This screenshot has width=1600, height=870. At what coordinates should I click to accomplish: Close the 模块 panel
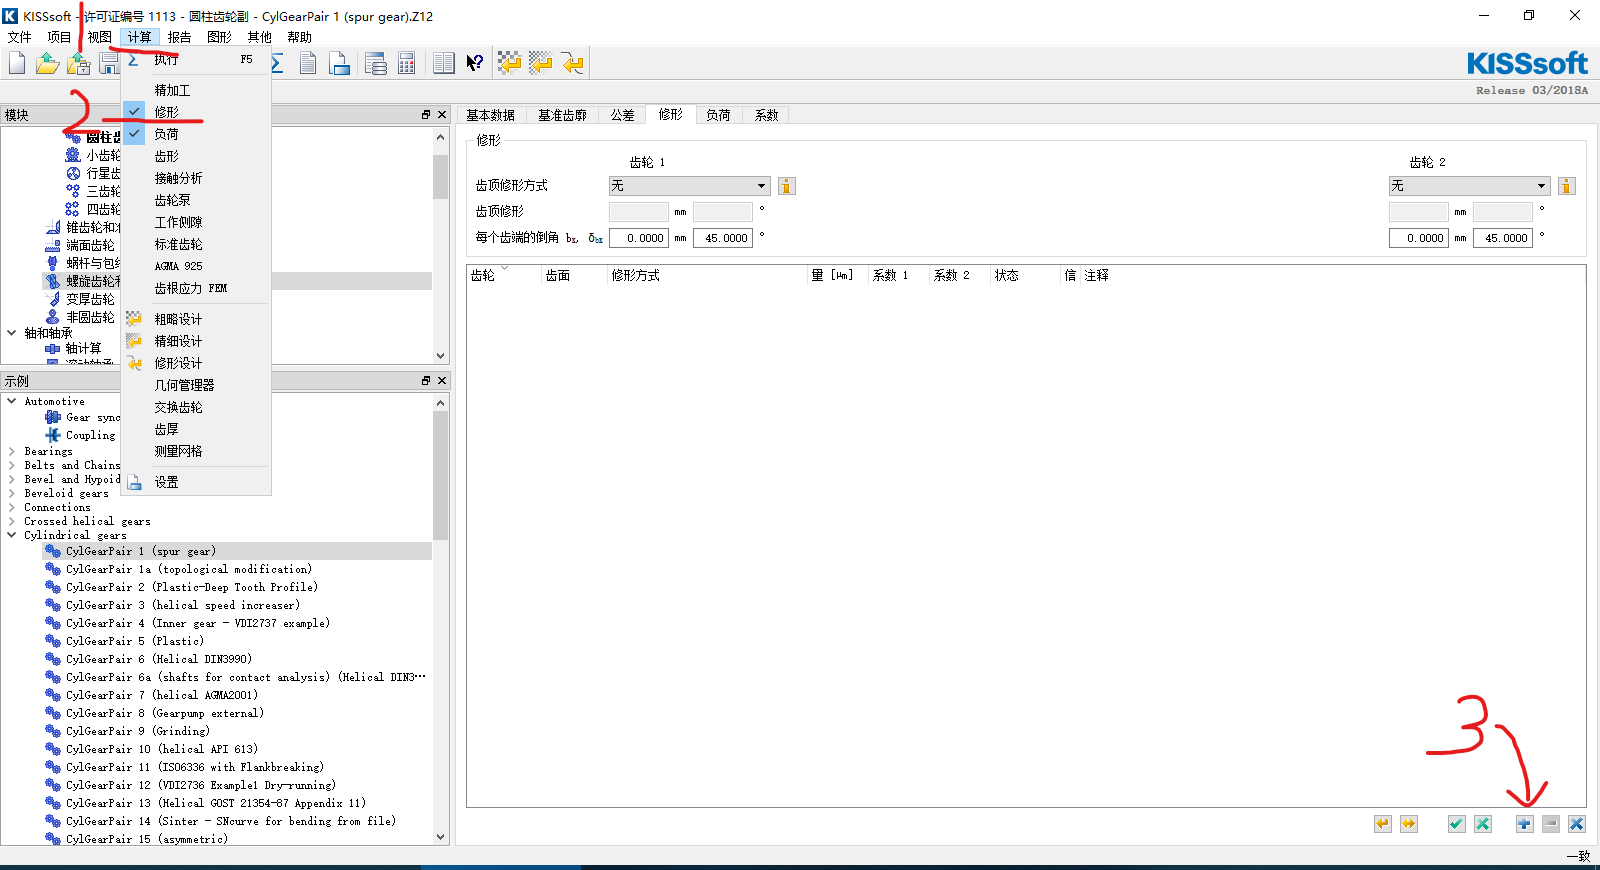tap(442, 115)
